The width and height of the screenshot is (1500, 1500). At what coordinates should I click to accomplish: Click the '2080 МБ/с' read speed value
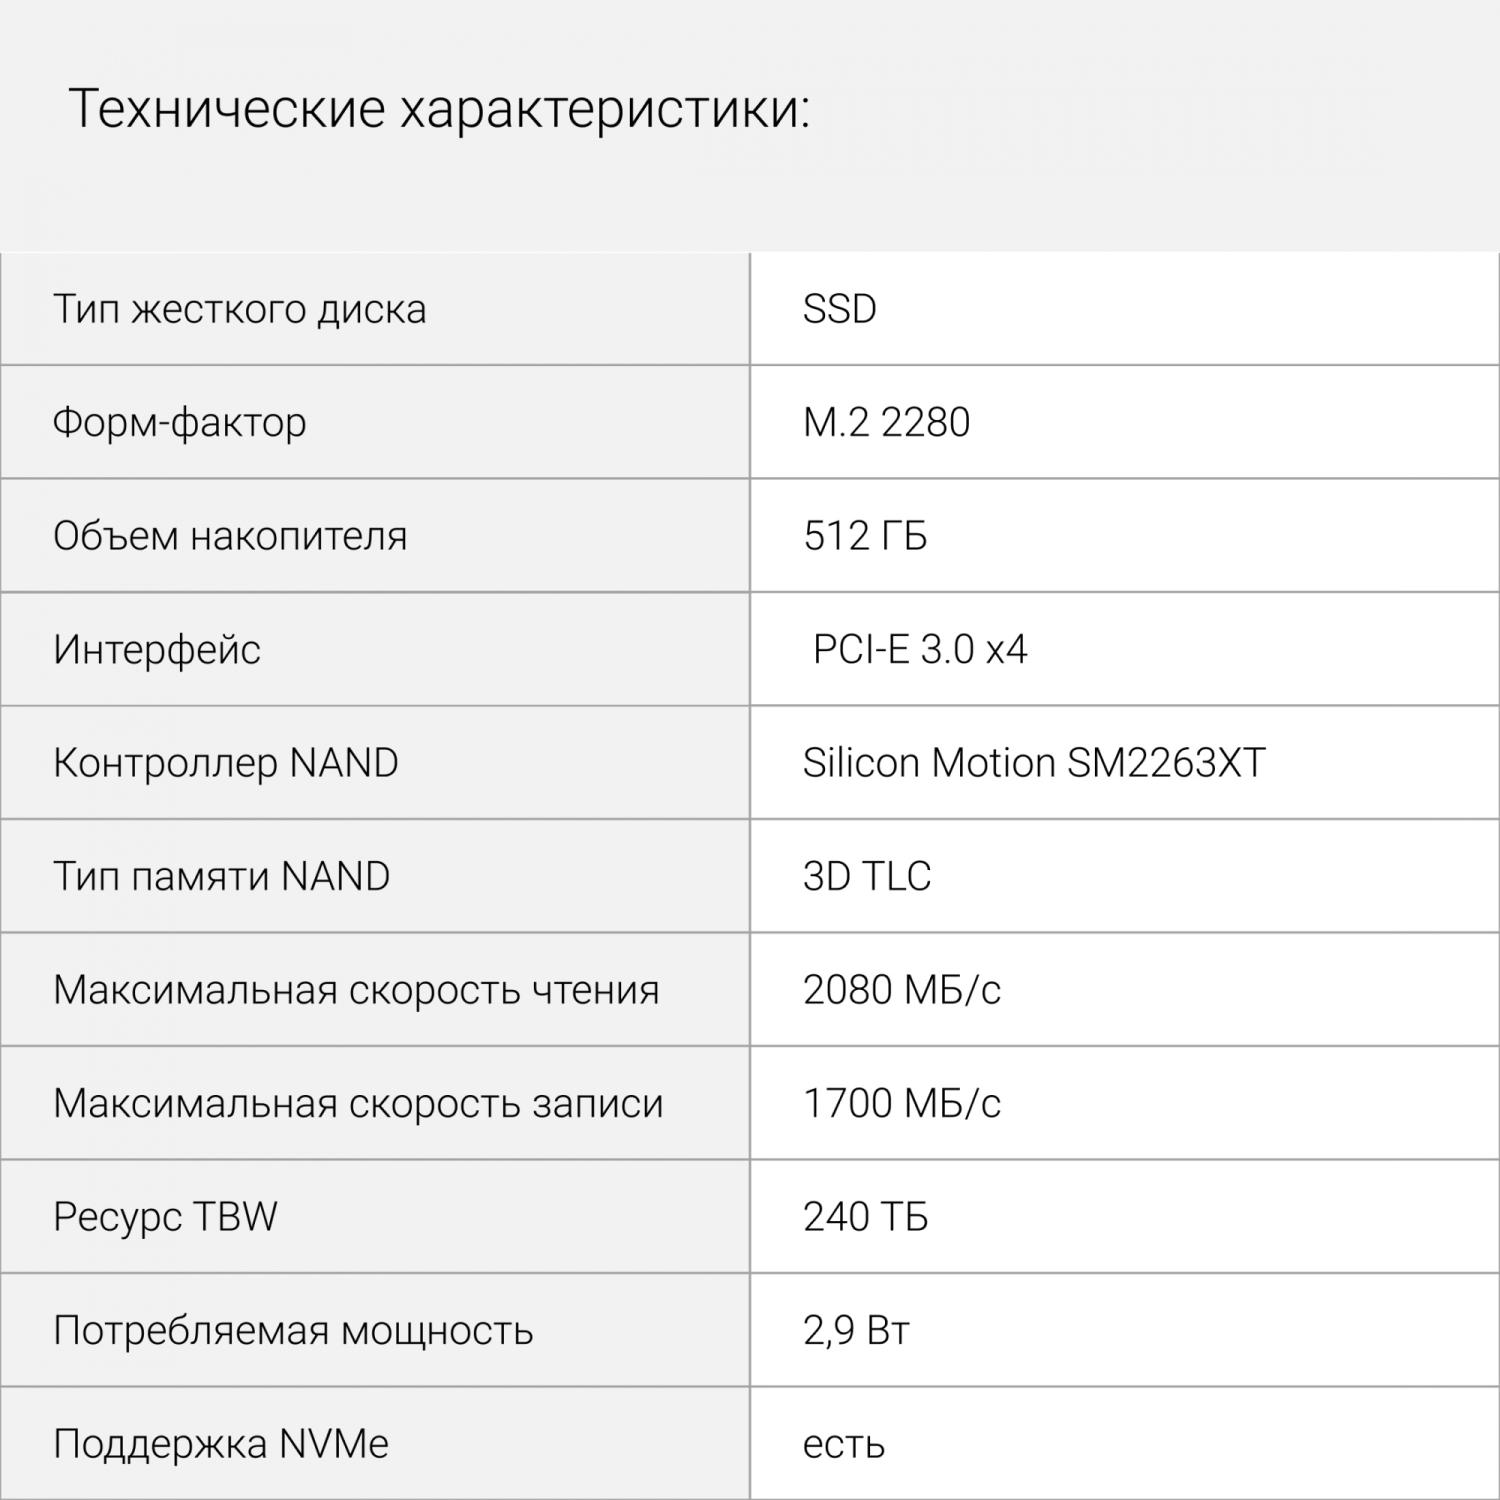tap(901, 990)
